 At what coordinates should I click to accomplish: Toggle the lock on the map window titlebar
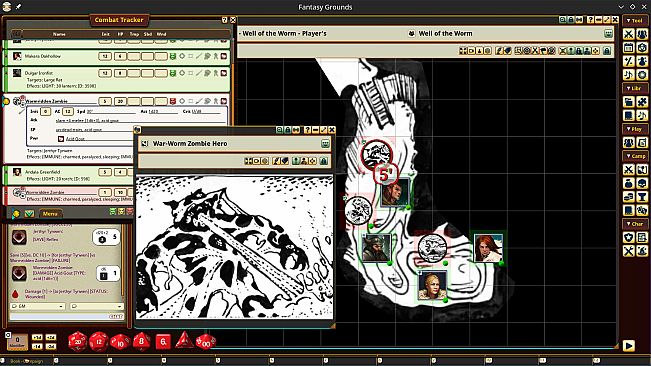[570, 20]
